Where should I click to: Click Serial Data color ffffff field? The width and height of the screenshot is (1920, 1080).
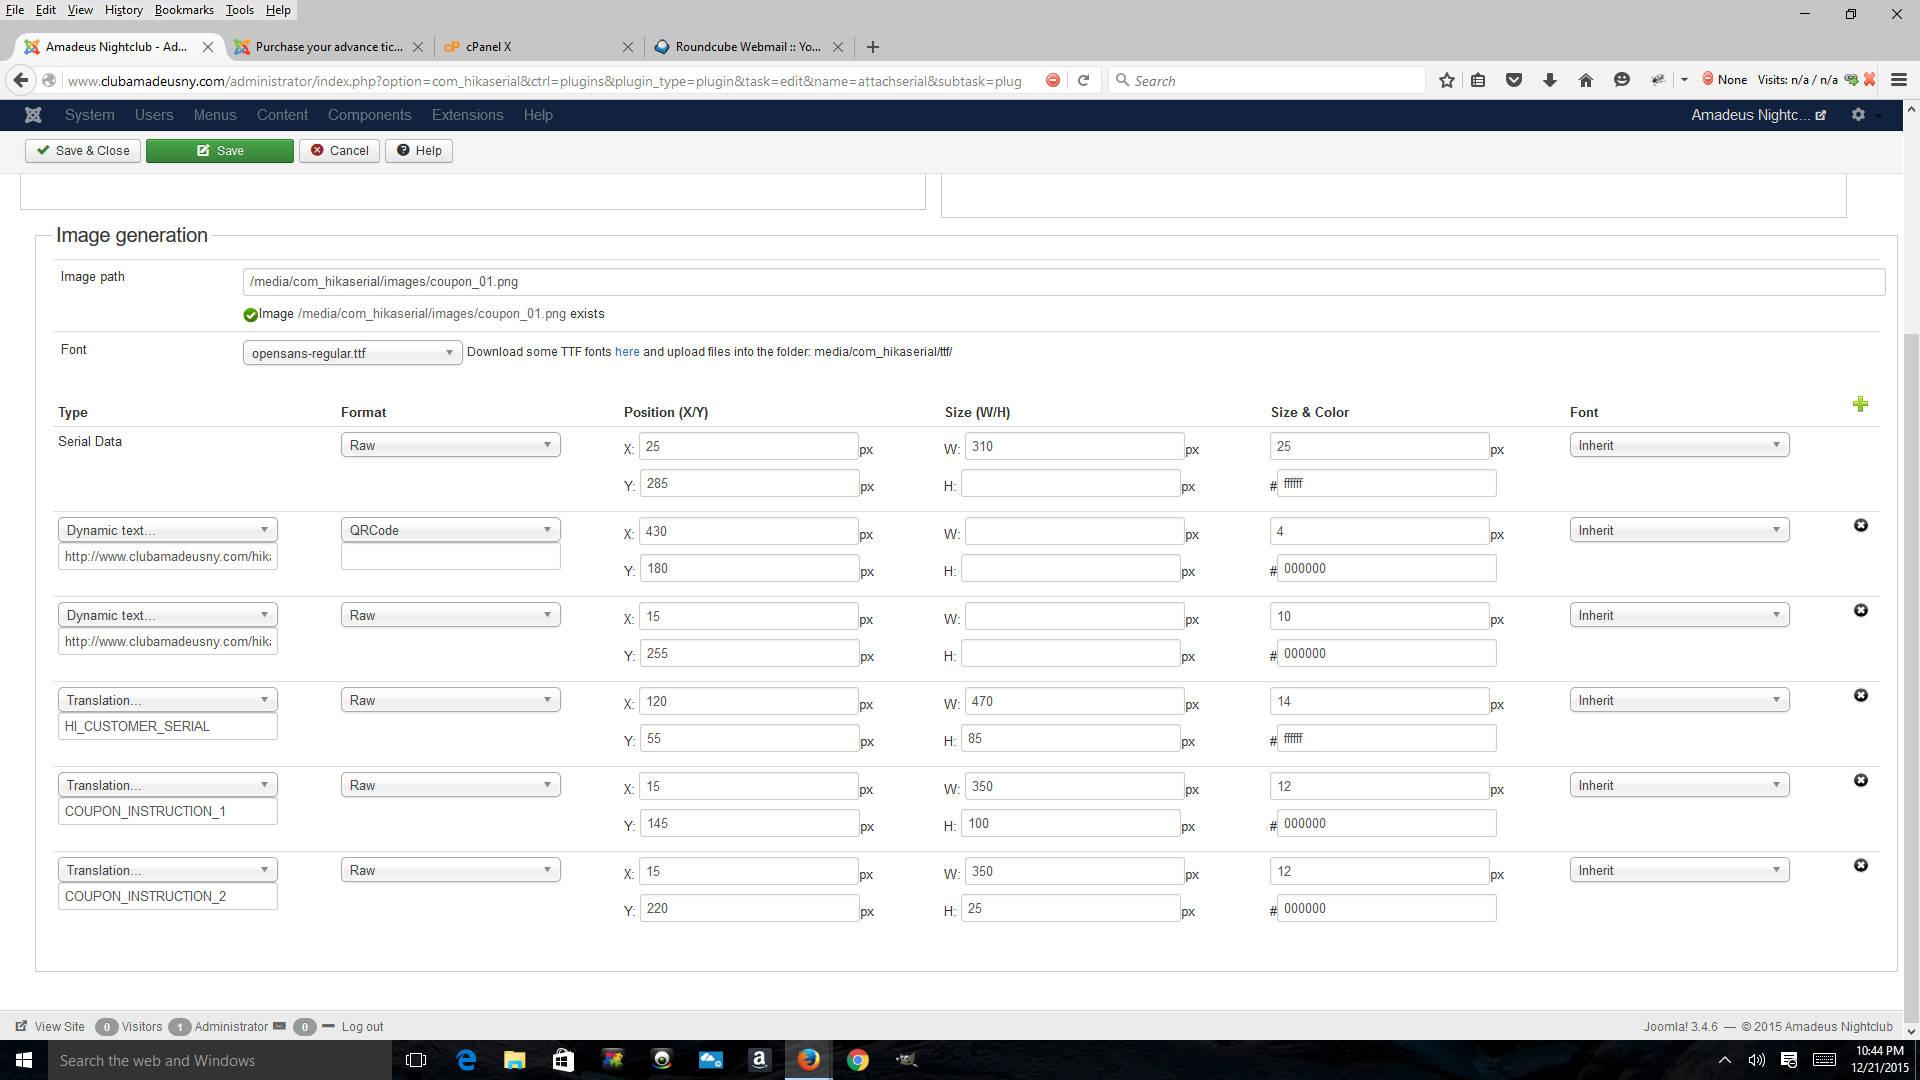[1386, 484]
